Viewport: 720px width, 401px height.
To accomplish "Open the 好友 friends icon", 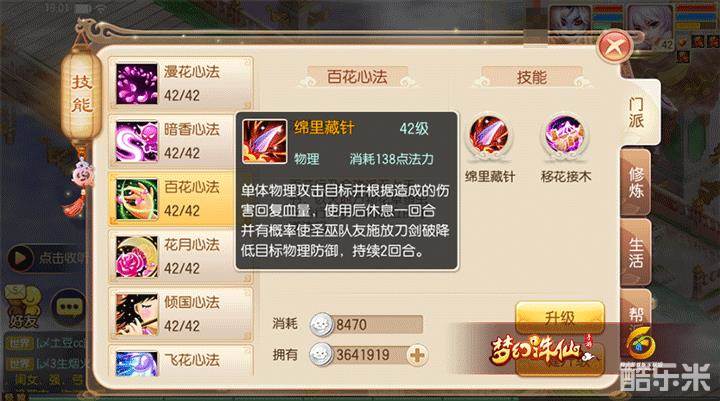I will click(22, 306).
